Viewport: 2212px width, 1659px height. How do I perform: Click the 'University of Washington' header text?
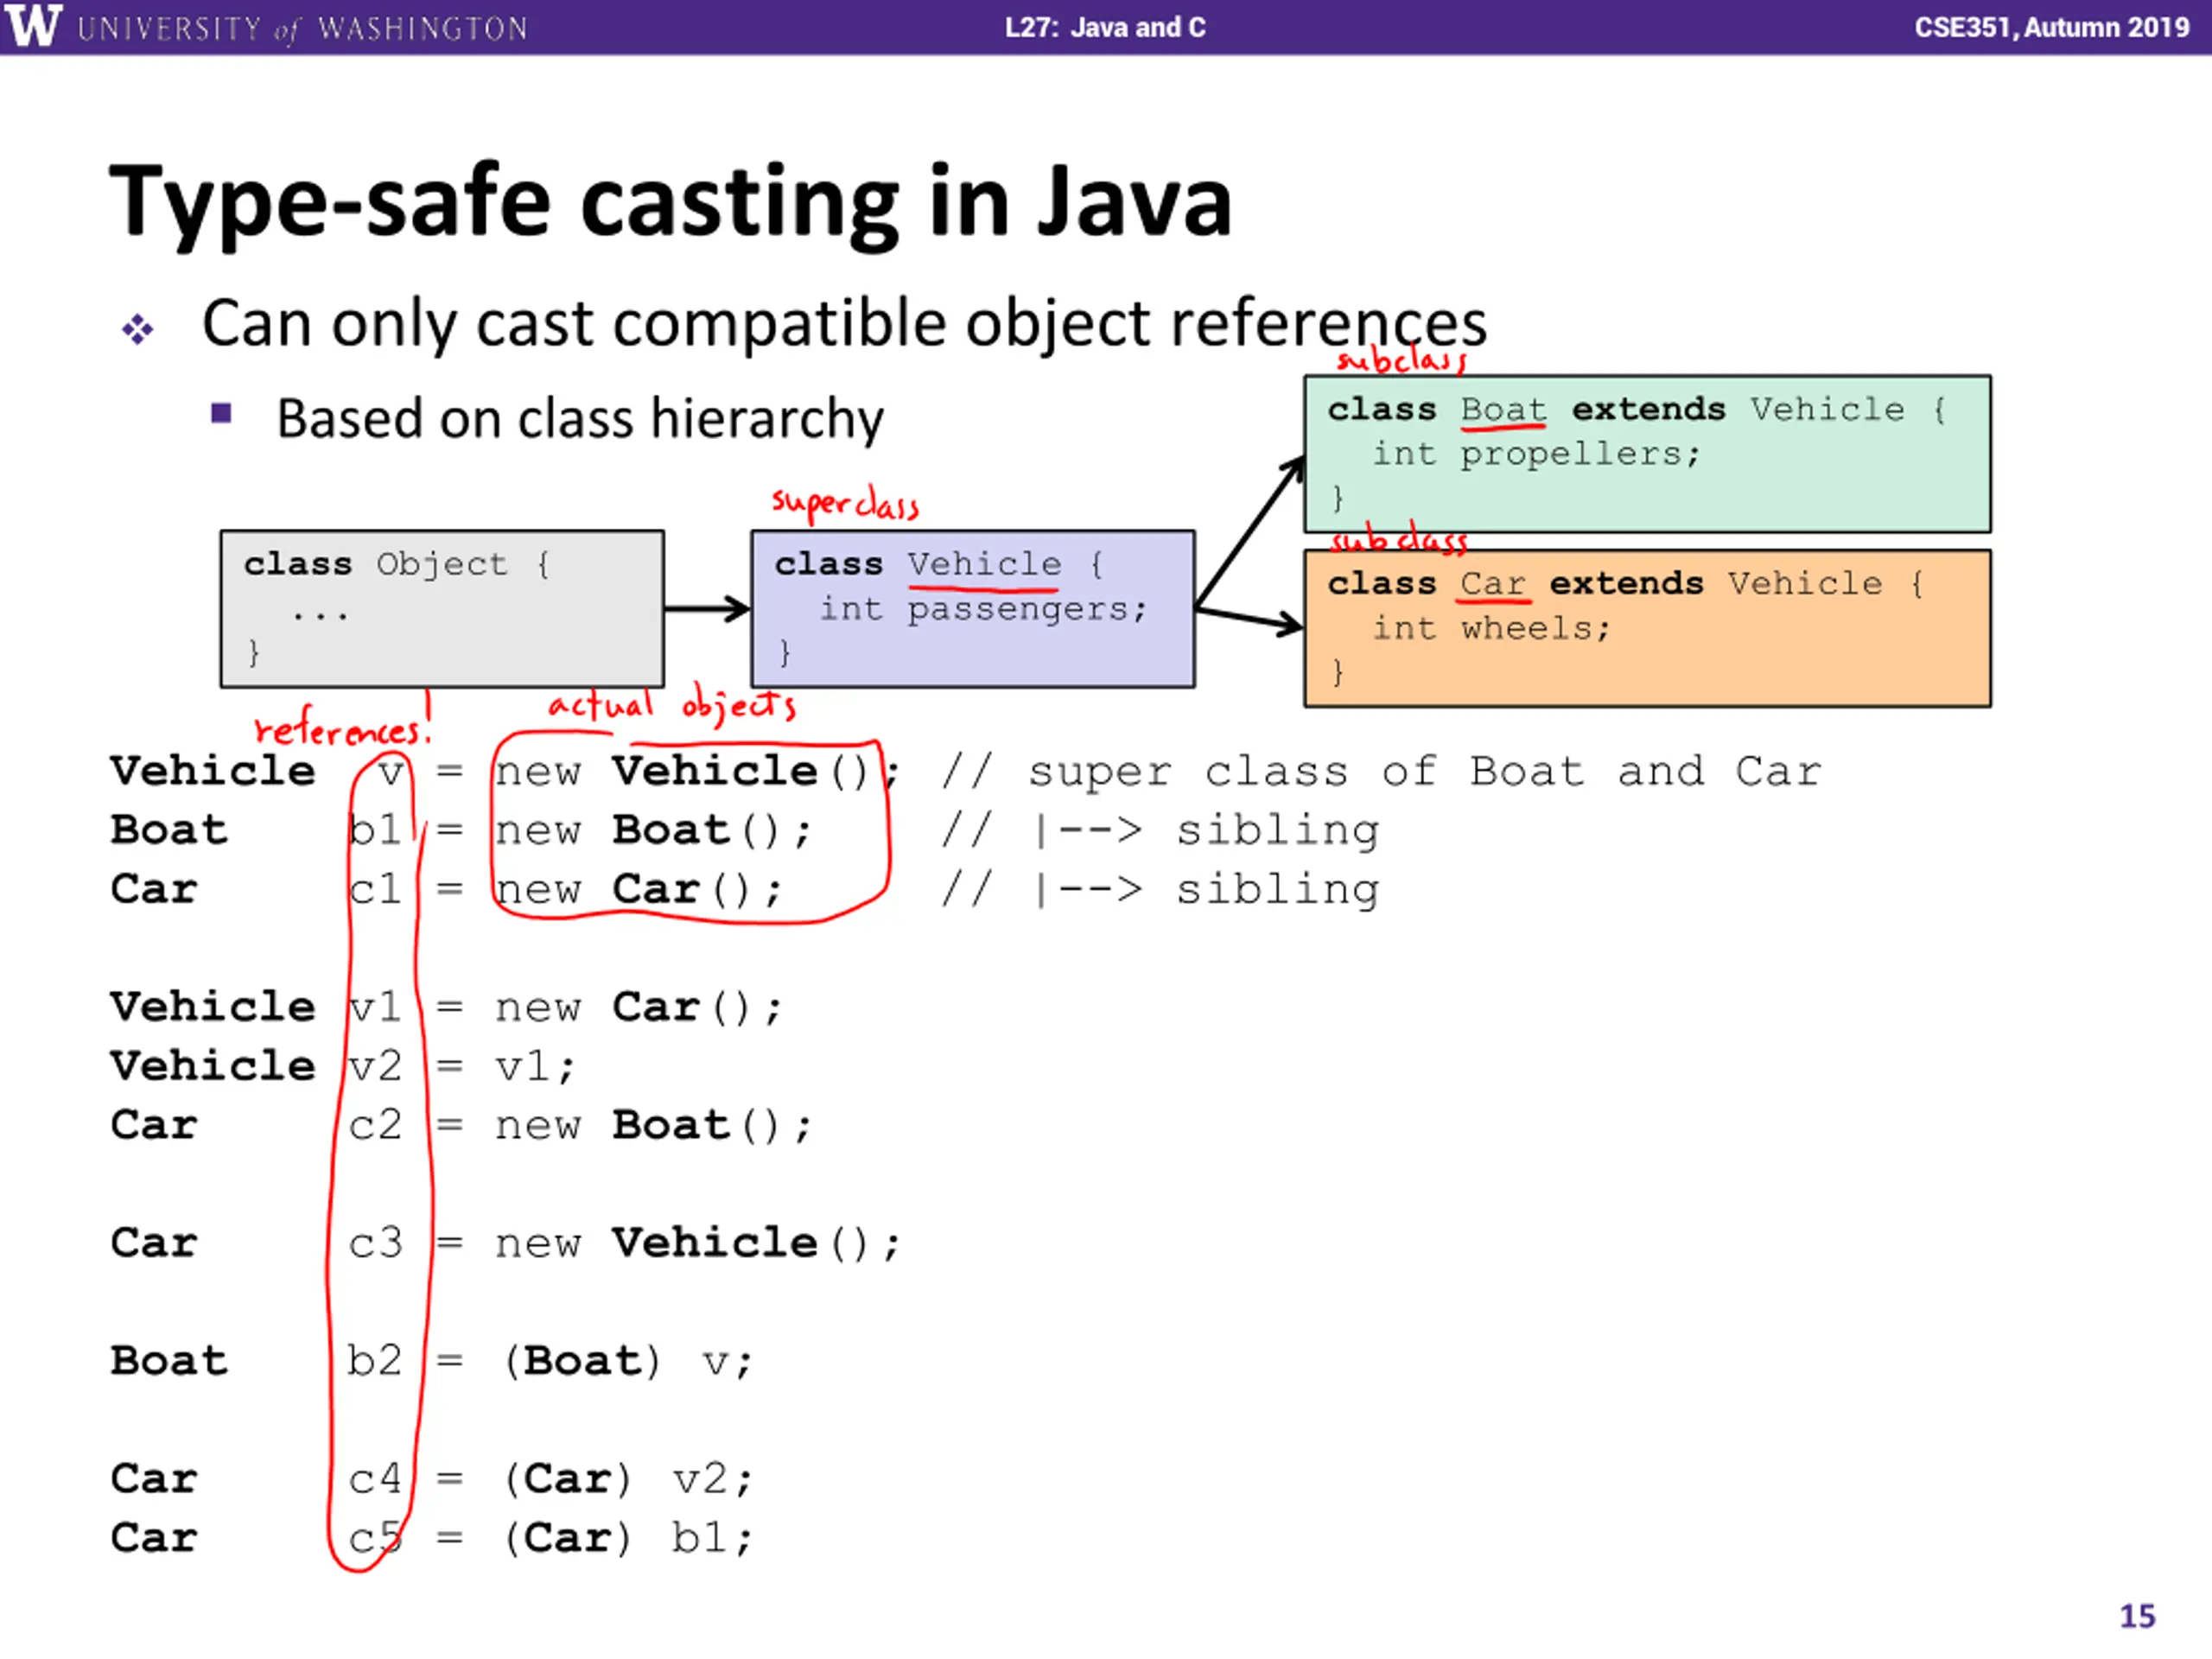(302, 29)
